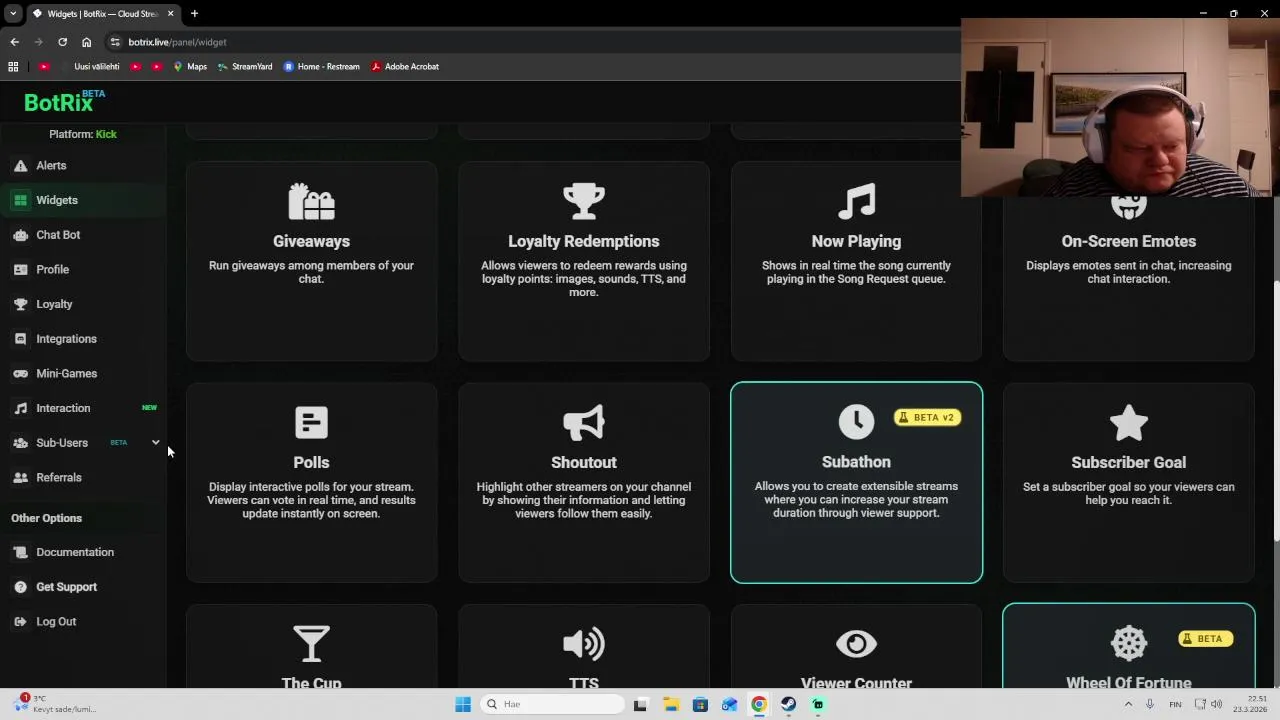Viewport: 1280px width, 720px height.
Task: Click the Wheel Of Fortune BETA badge
Action: point(1204,638)
